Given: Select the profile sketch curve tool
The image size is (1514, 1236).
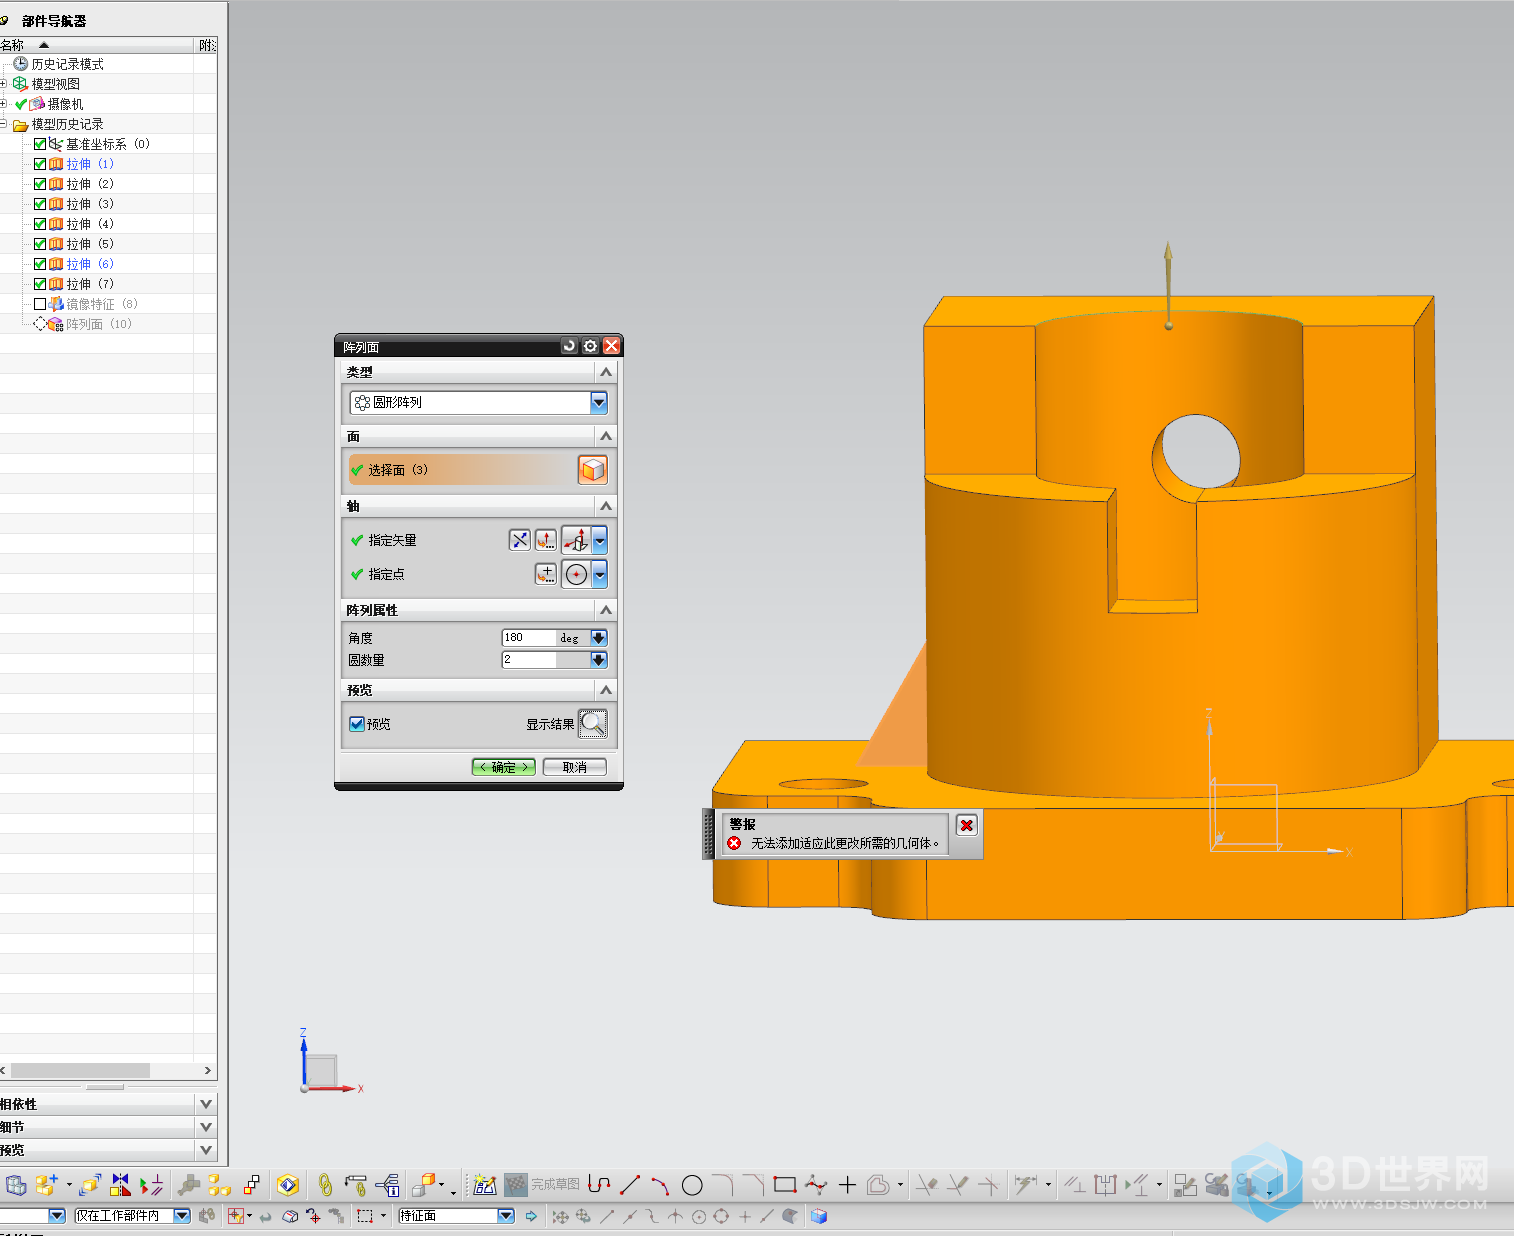Looking at the screenshot, I should click(x=599, y=1185).
